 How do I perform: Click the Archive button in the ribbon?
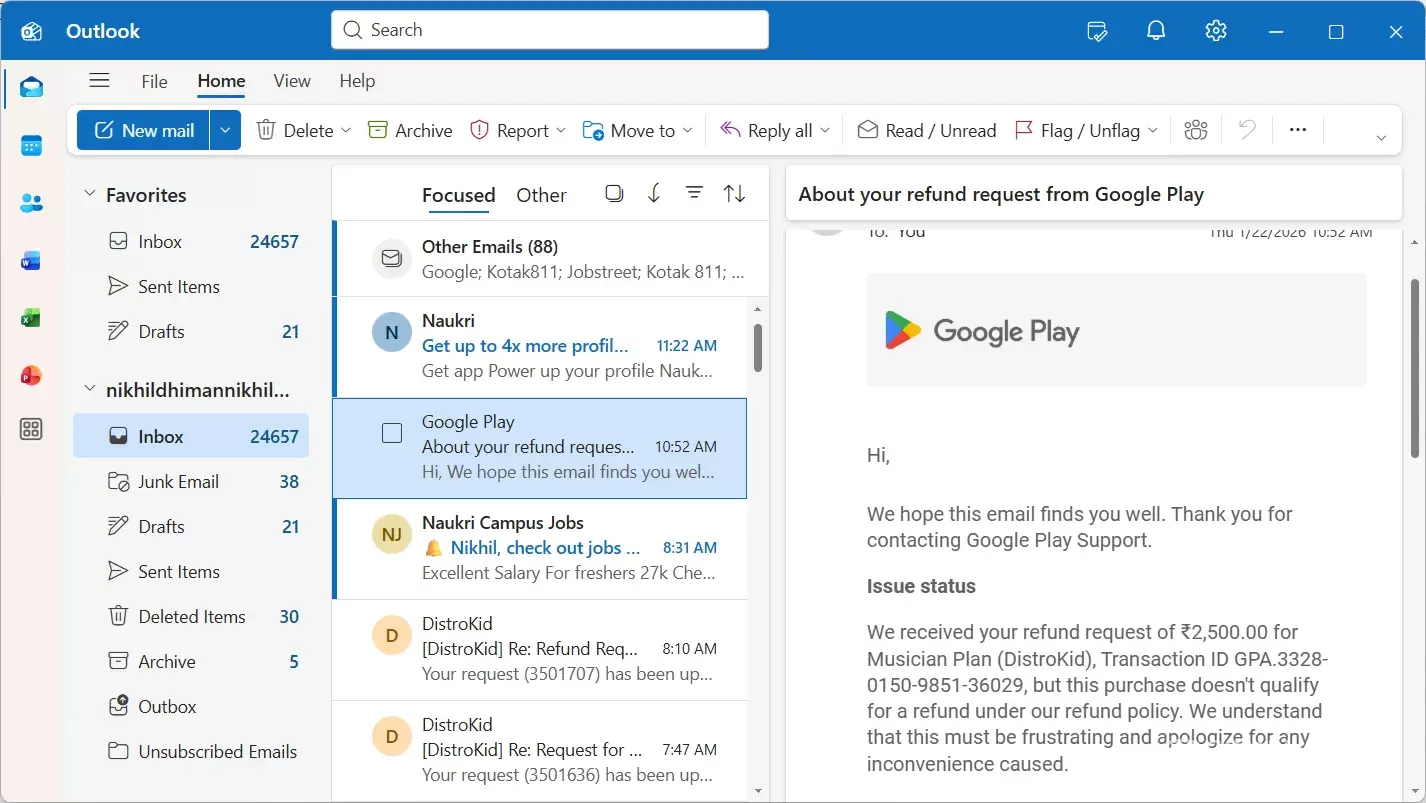coord(410,130)
